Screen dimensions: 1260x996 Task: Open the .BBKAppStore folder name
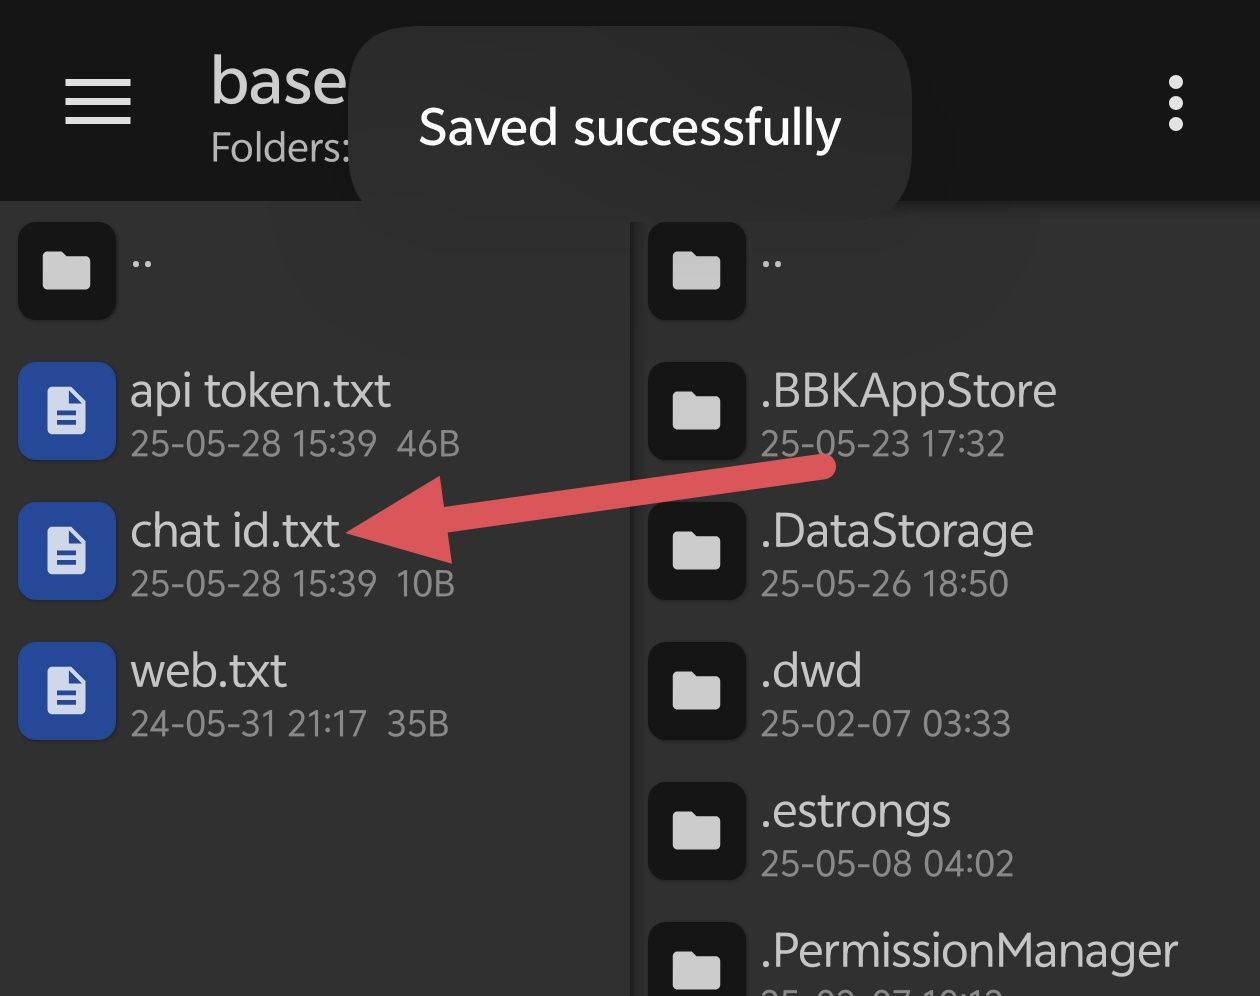click(908, 391)
